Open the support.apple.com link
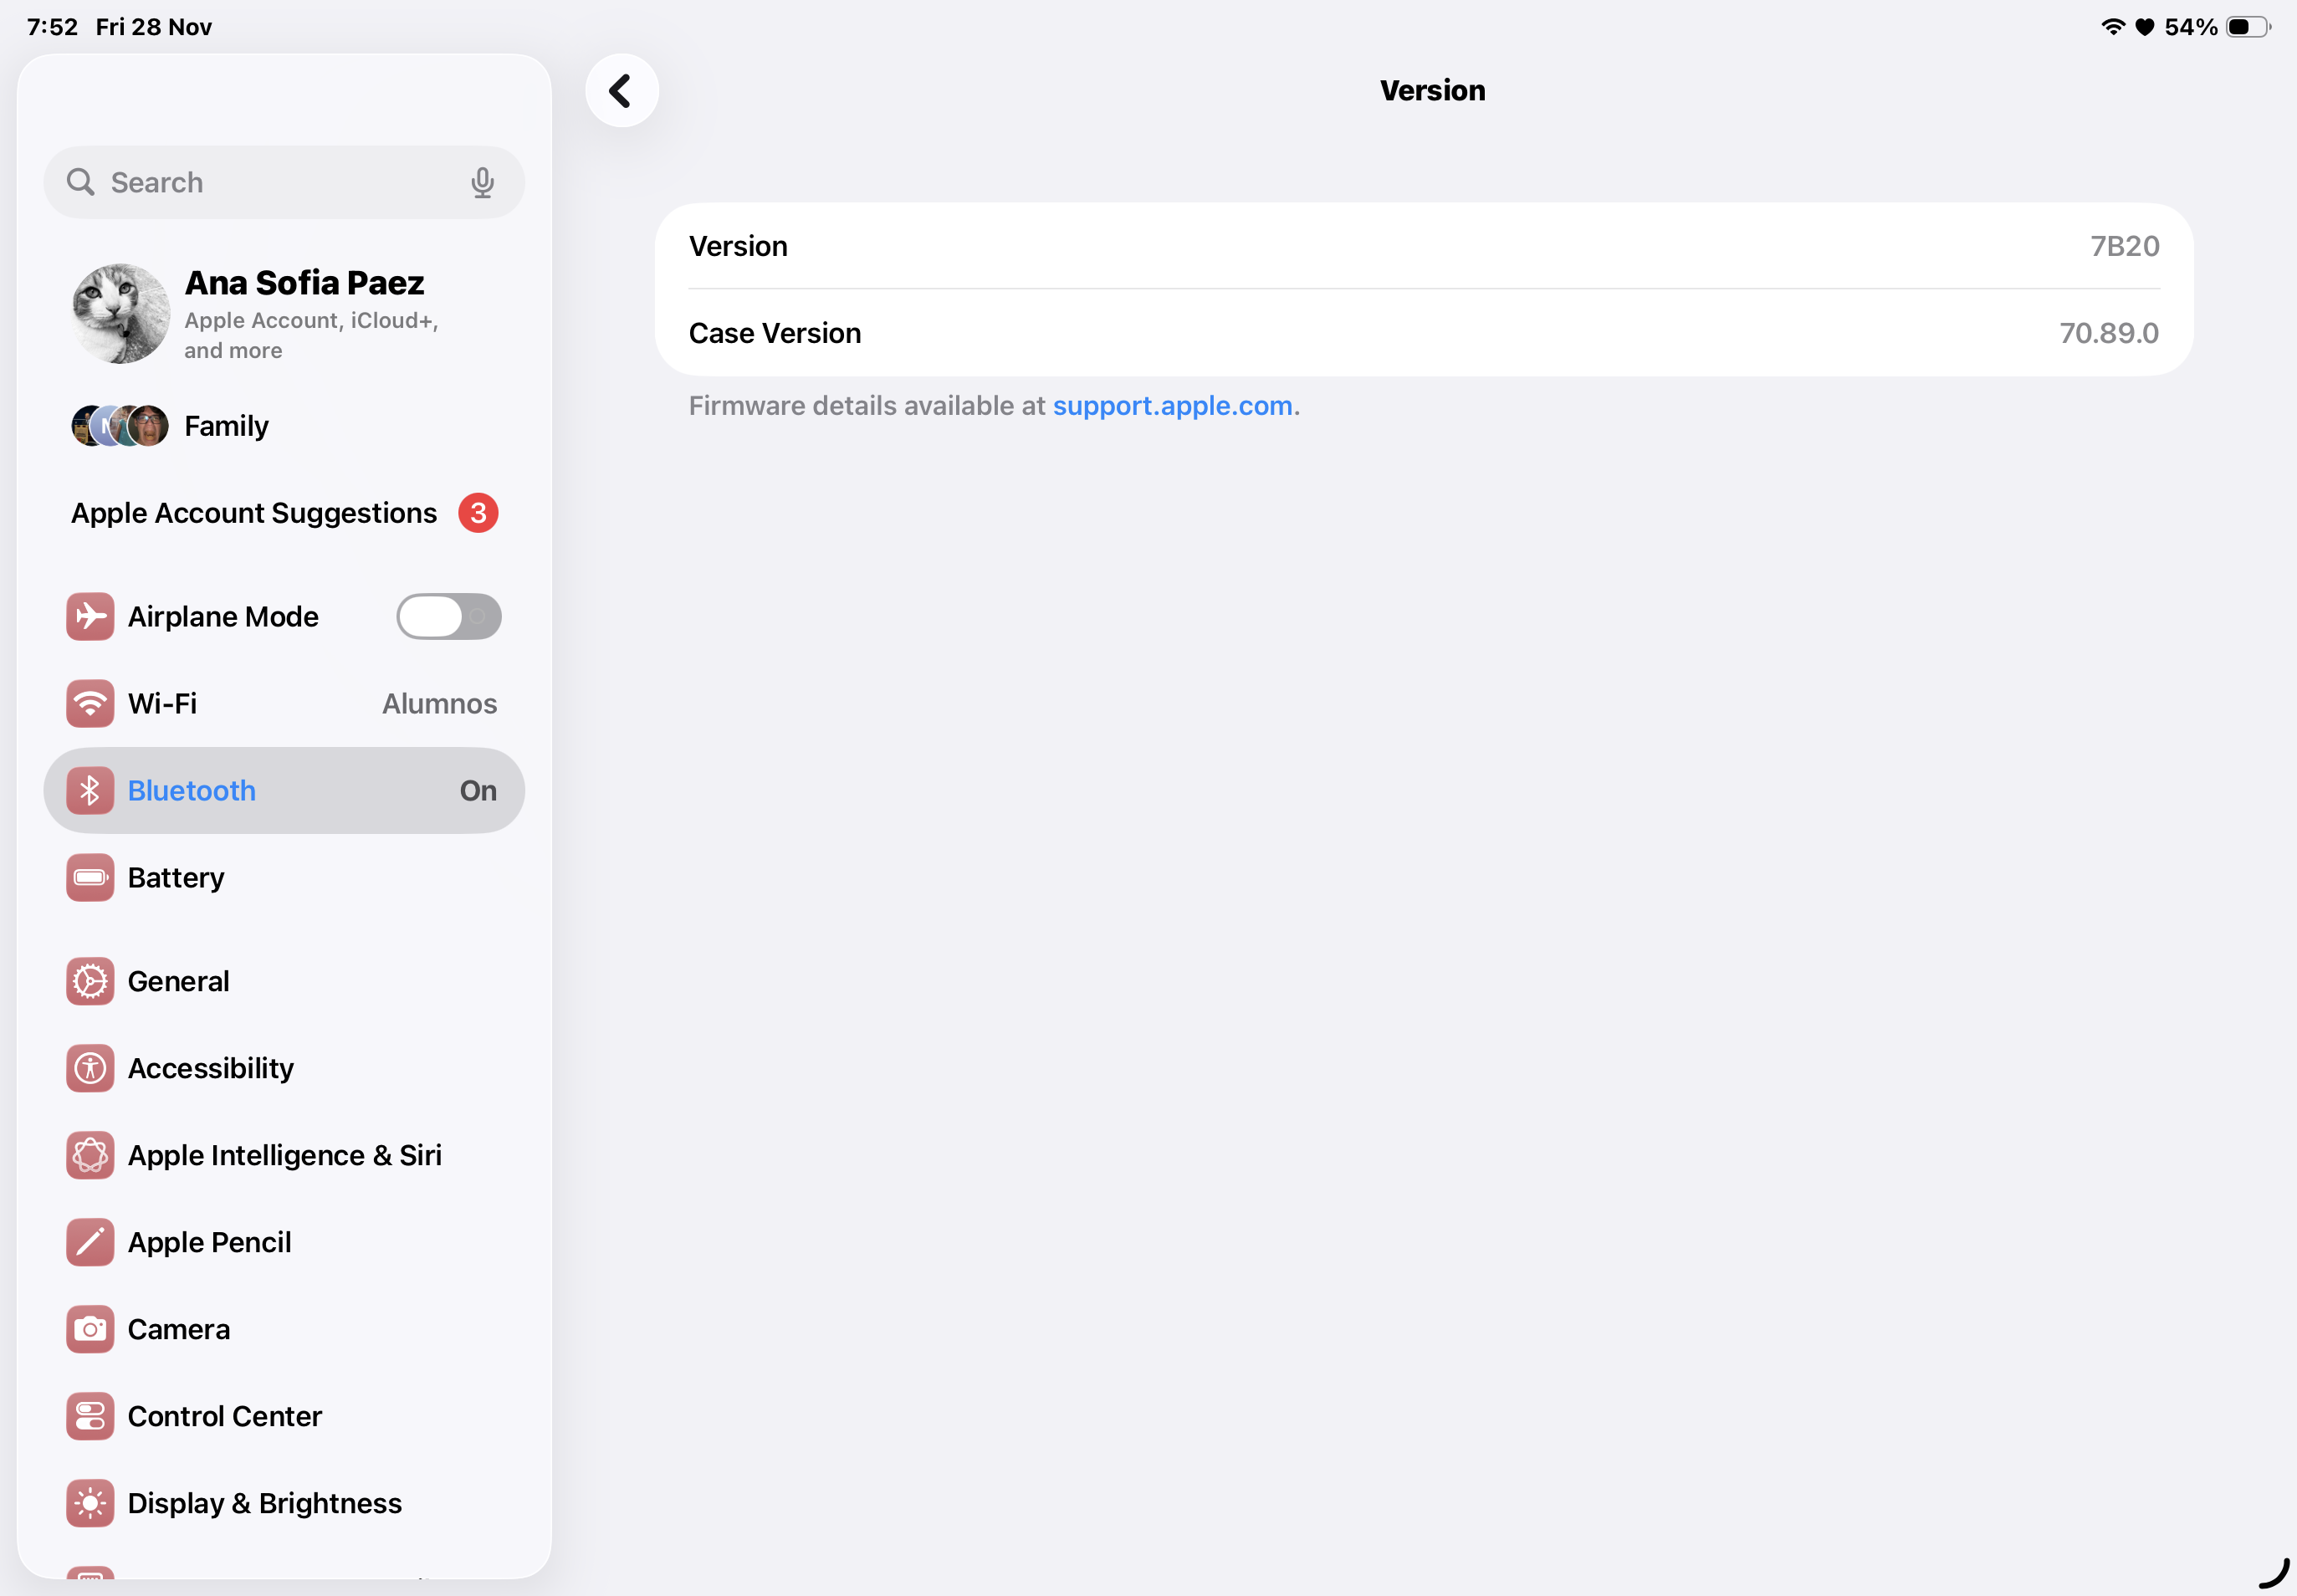This screenshot has width=2297, height=1596. coord(1172,406)
